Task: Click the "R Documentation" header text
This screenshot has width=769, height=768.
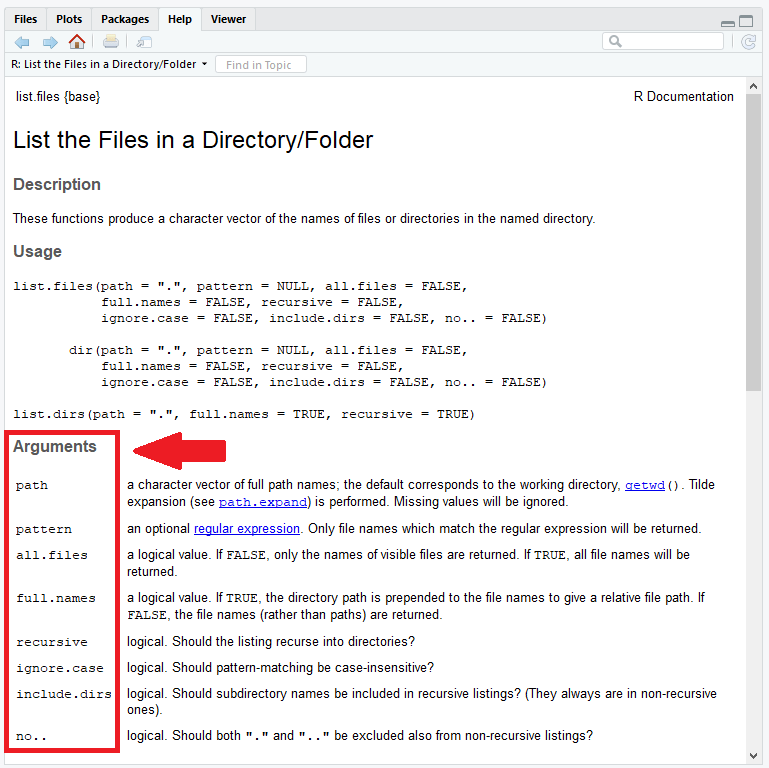Action: (x=683, y=97)
